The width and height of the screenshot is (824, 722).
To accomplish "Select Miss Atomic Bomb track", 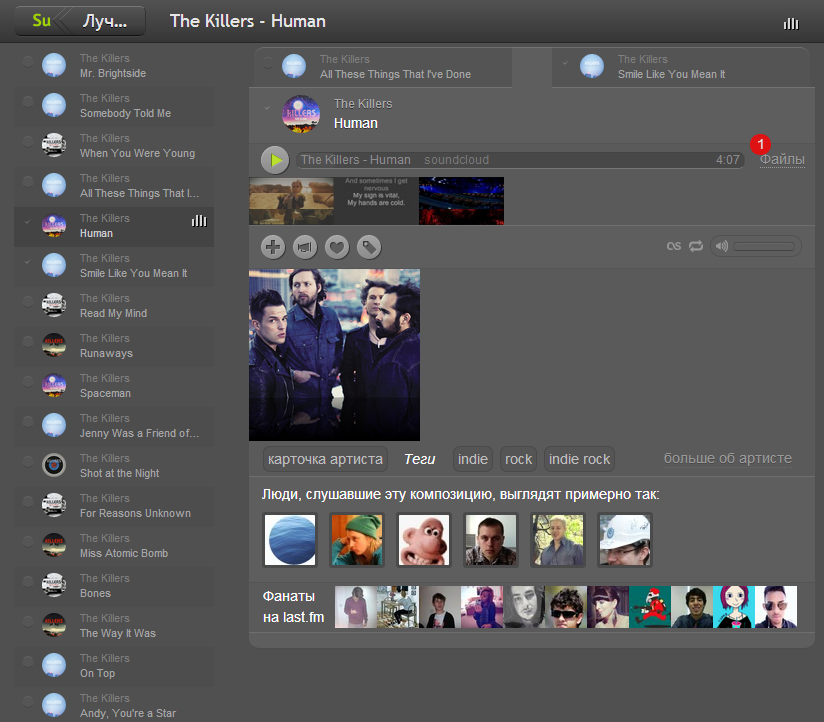I will pos(114,545).
